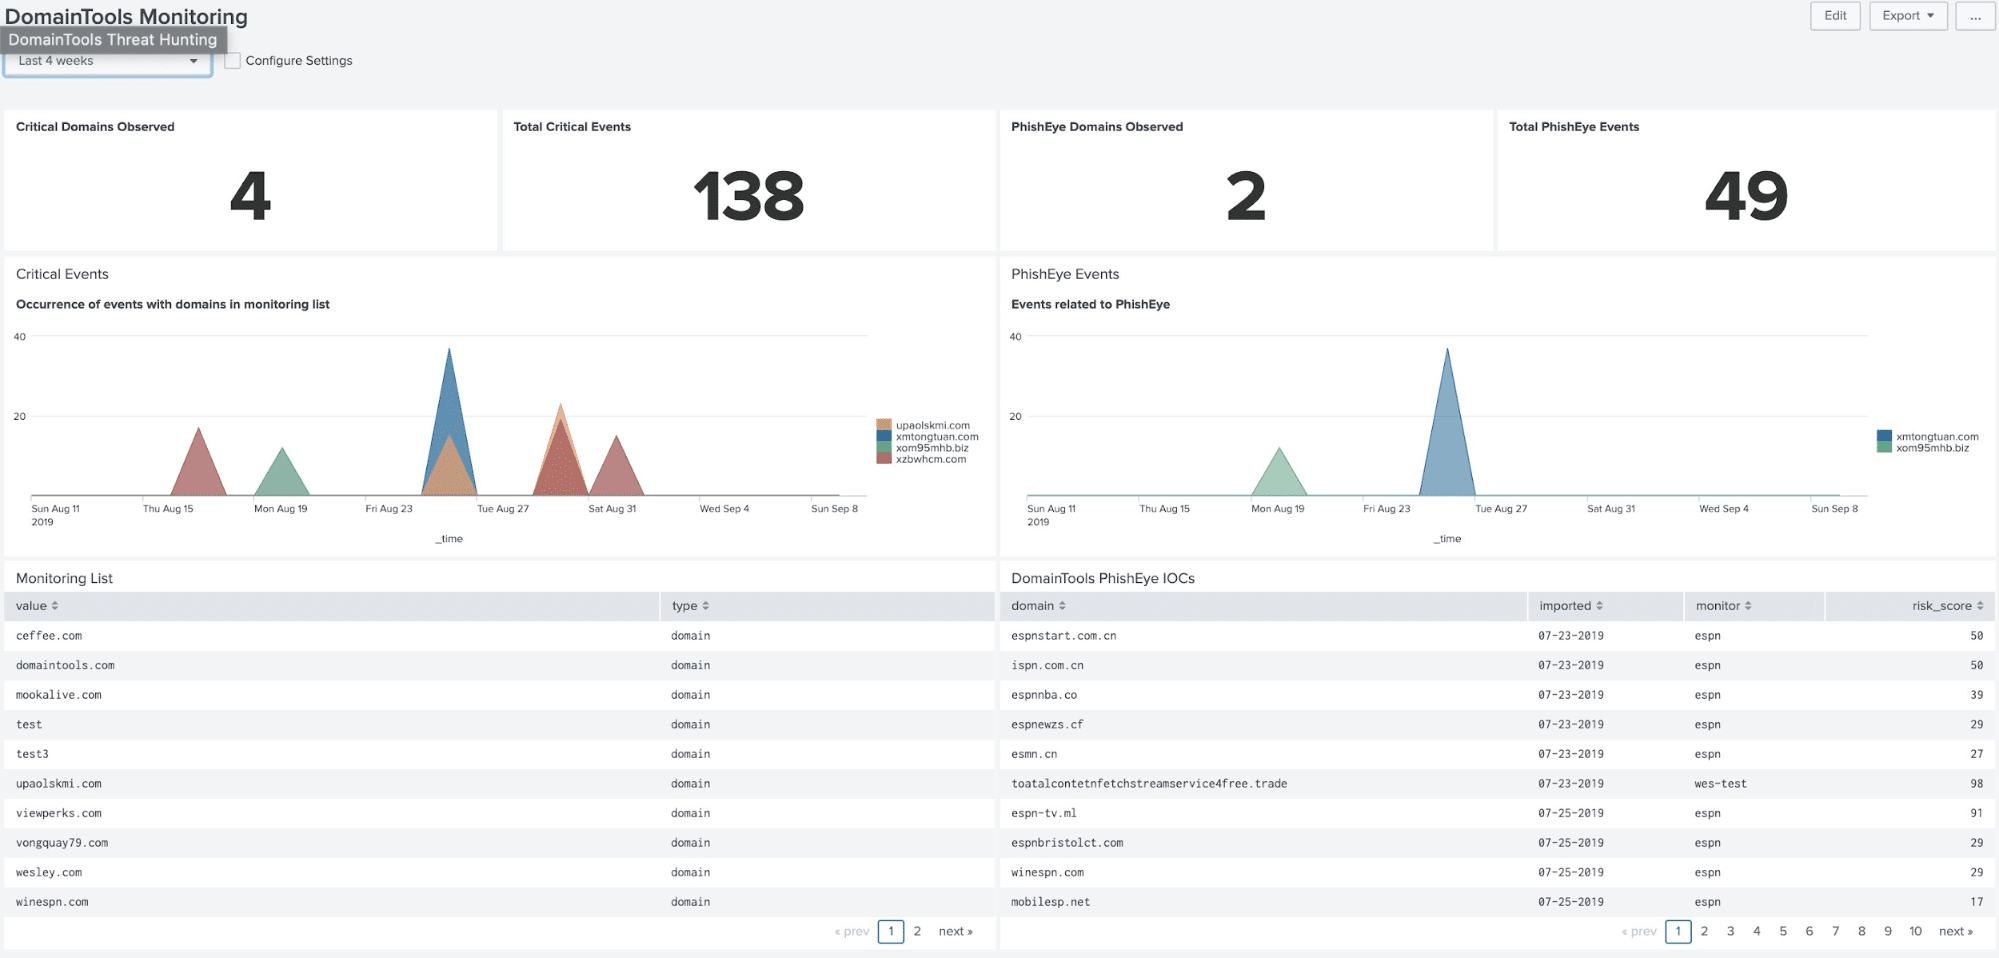The height and width of the screenshot is (958, 1999).
Task: Go to page 3 of PhishEye IOCs
Action: click(1730, 931)
